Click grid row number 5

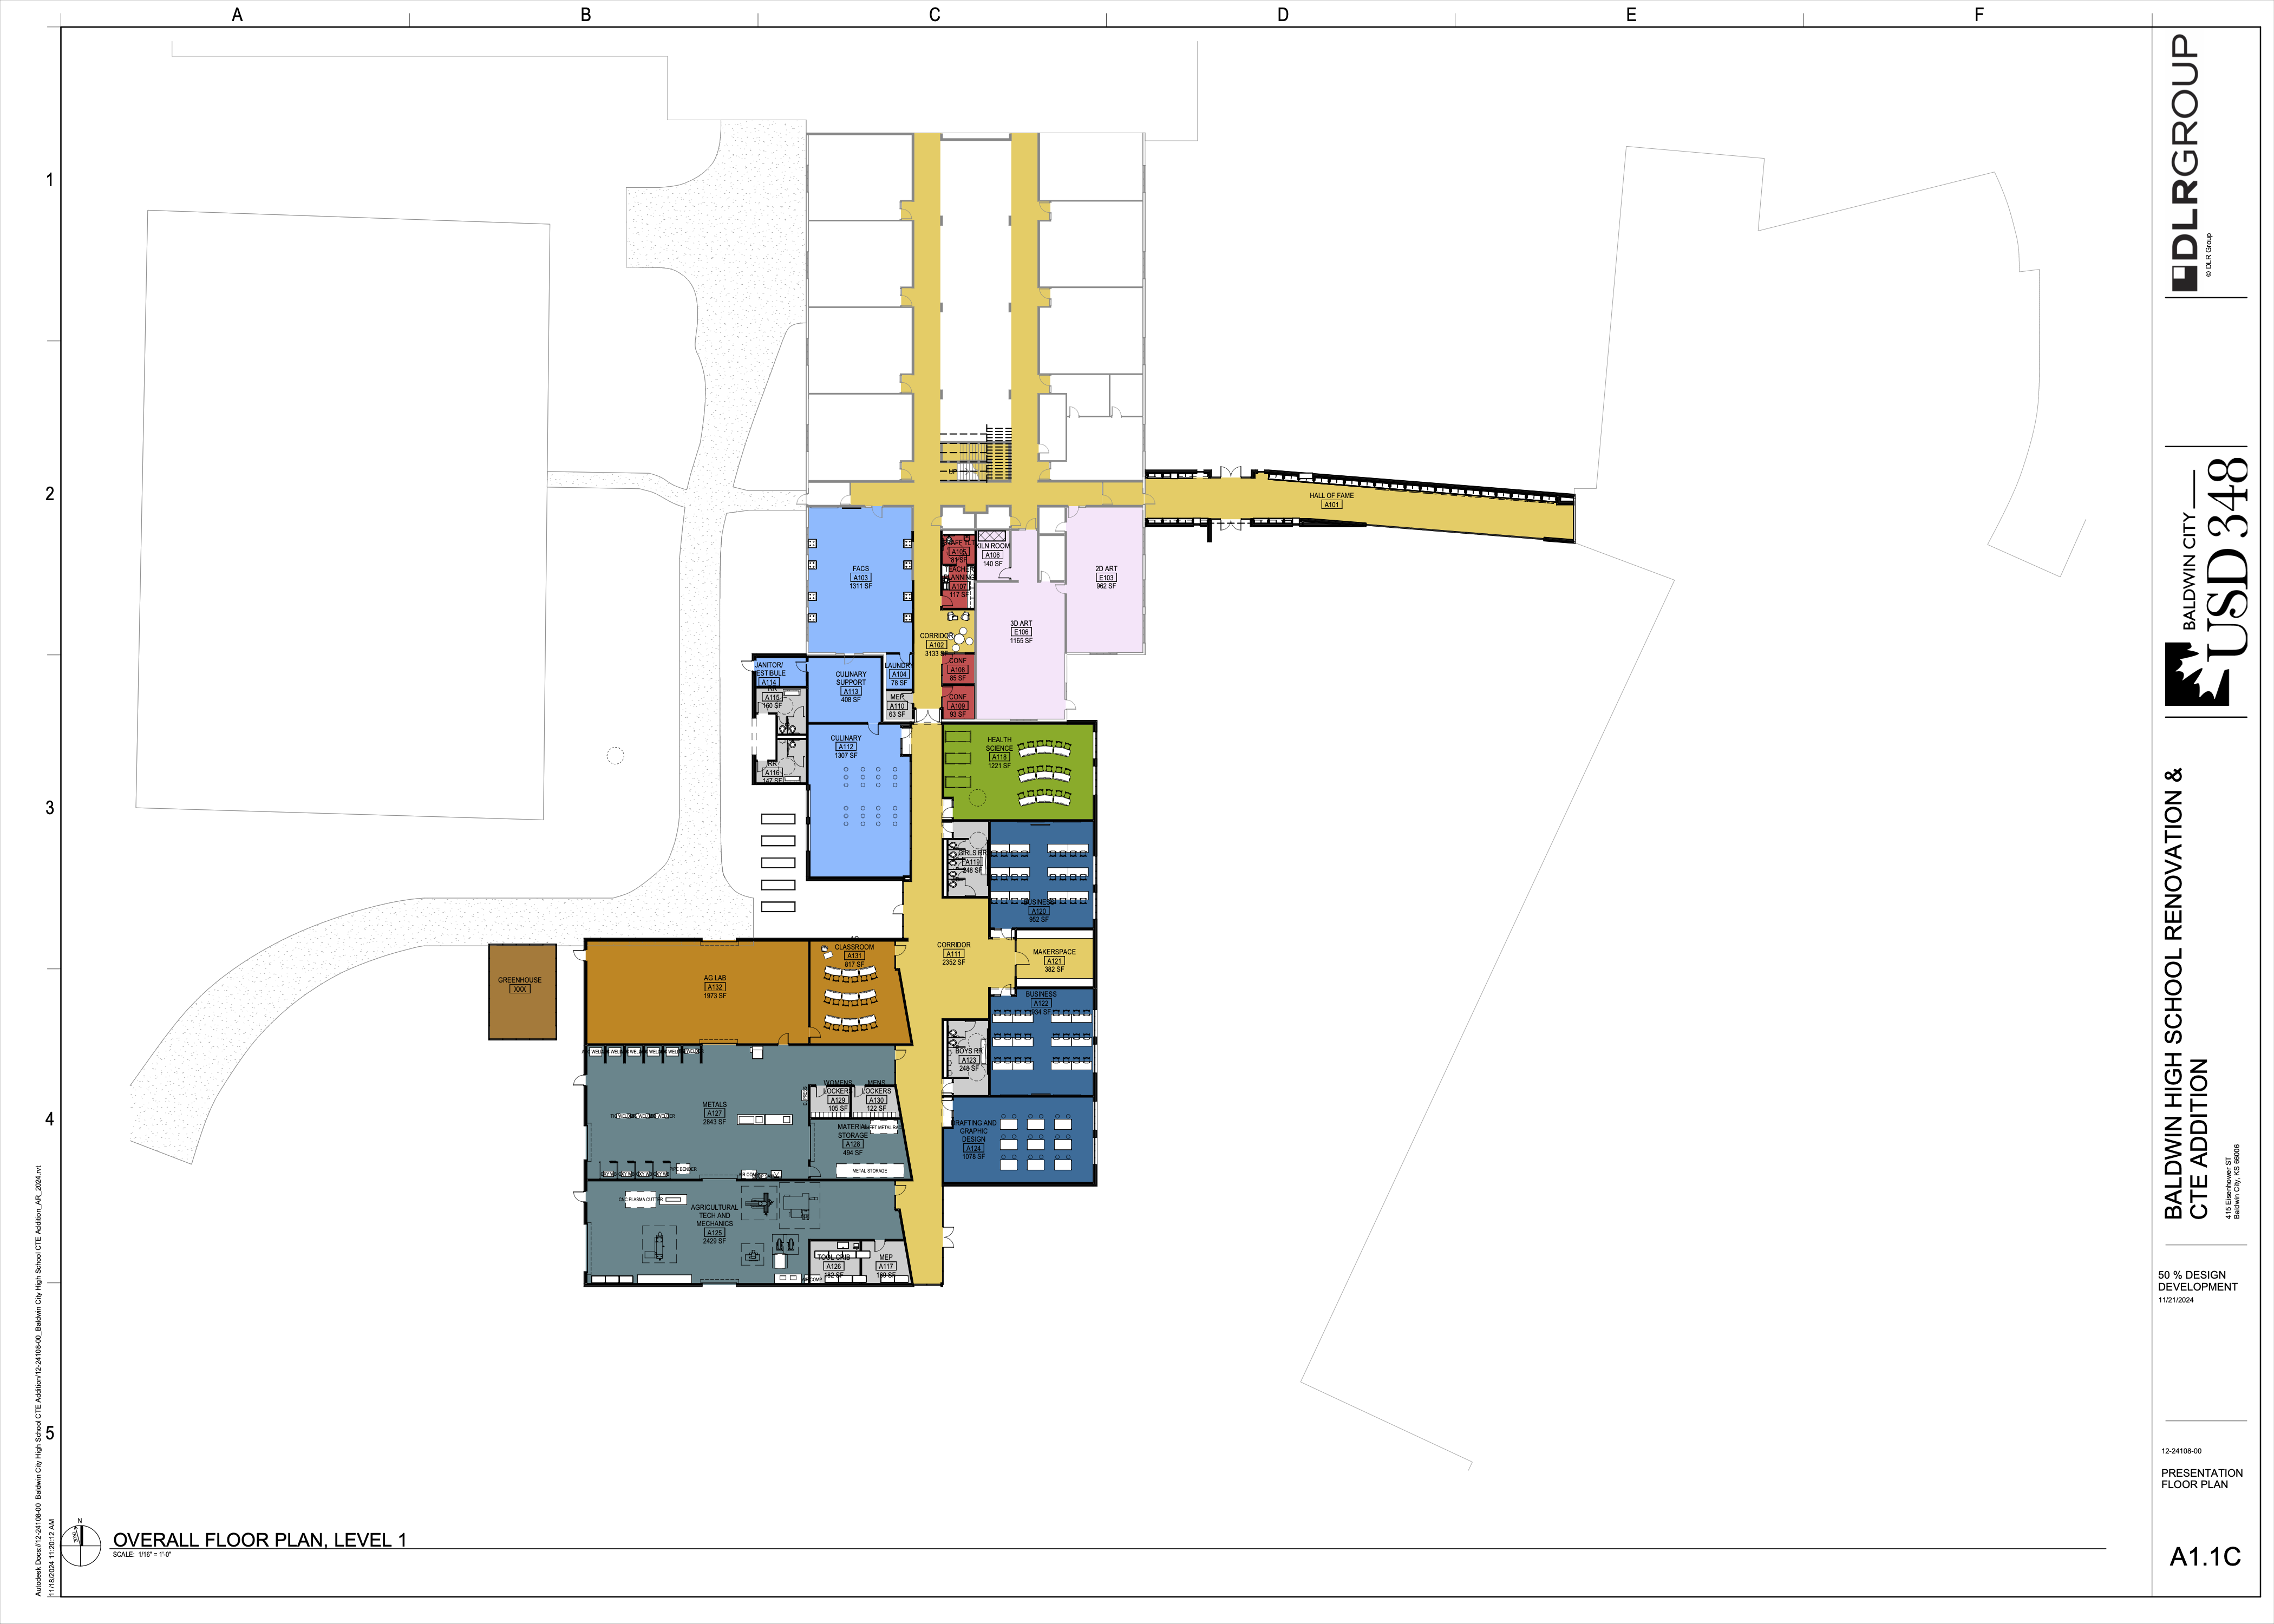coord(49,1433)
